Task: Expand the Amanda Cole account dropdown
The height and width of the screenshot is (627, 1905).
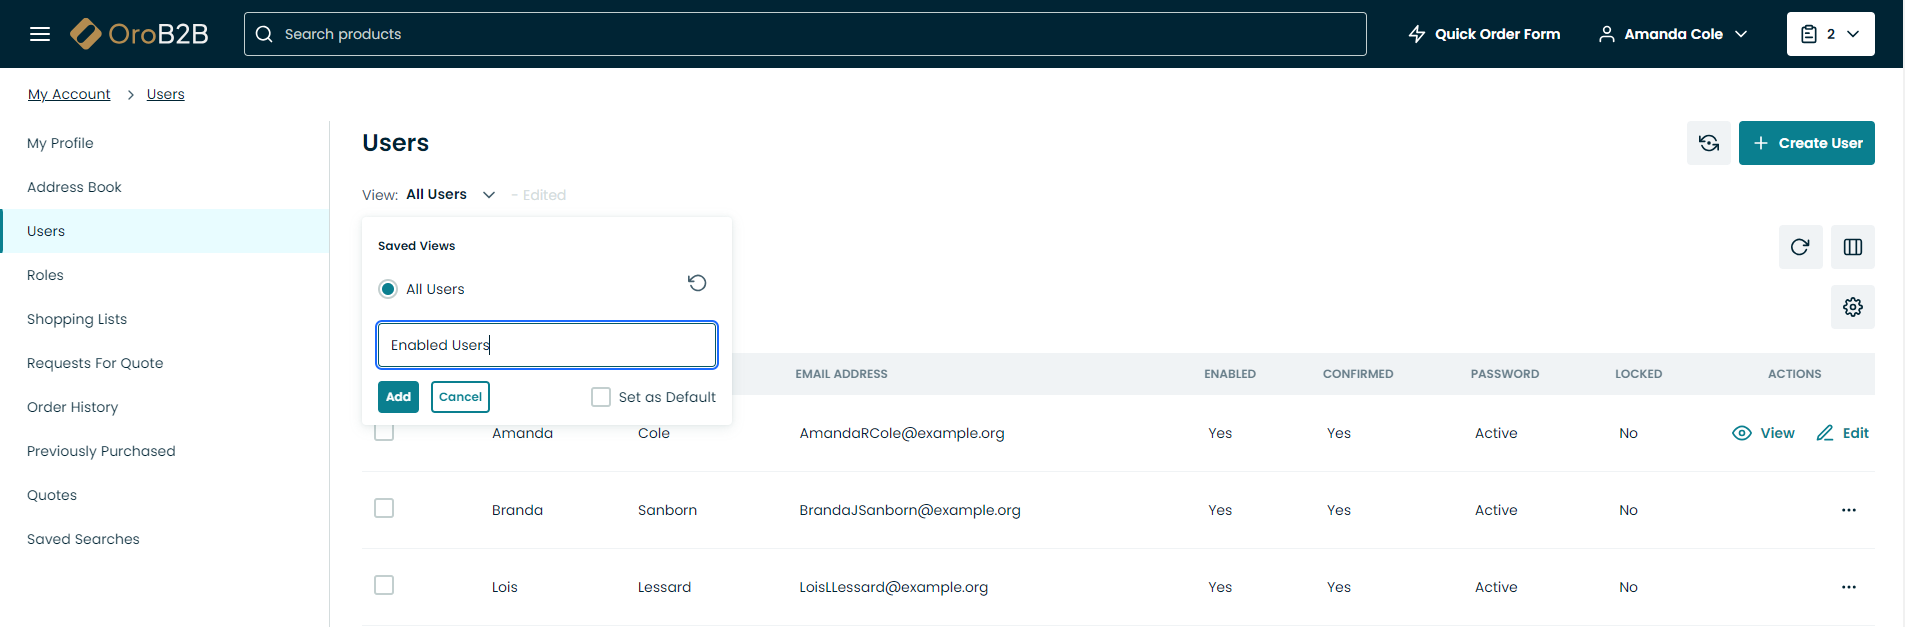Action: pyautogui.click(x=1672, y=34)
